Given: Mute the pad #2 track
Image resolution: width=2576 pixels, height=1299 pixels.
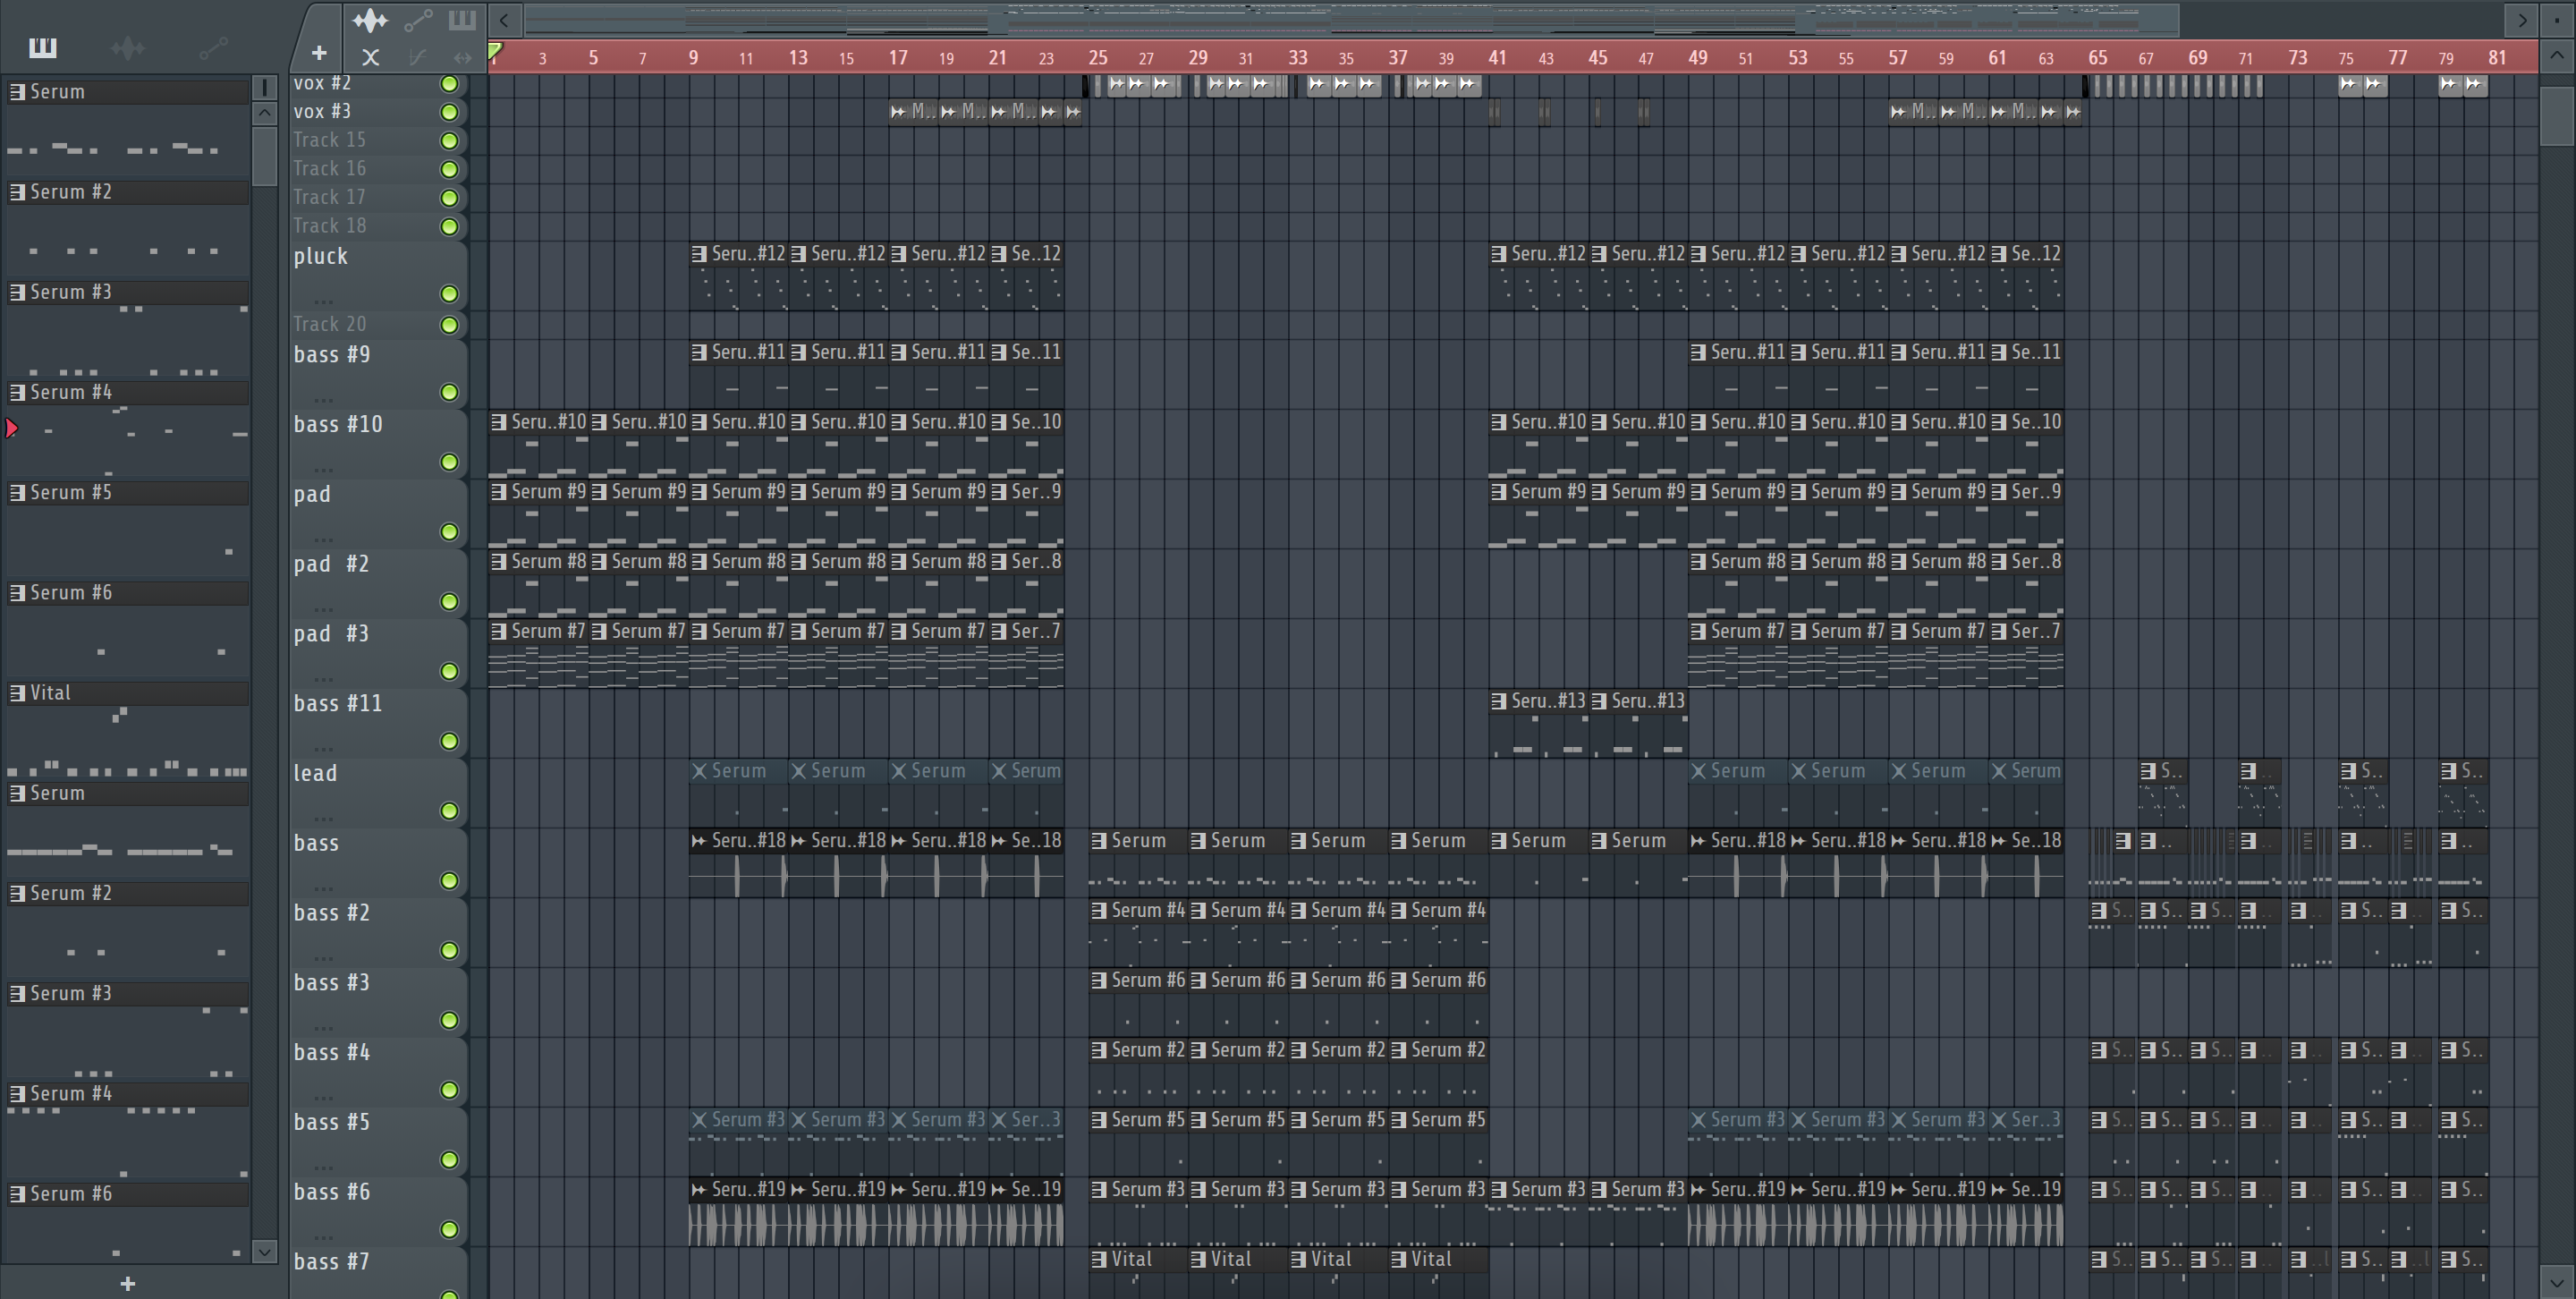Looking at the screenshot, I should point(450,602).
